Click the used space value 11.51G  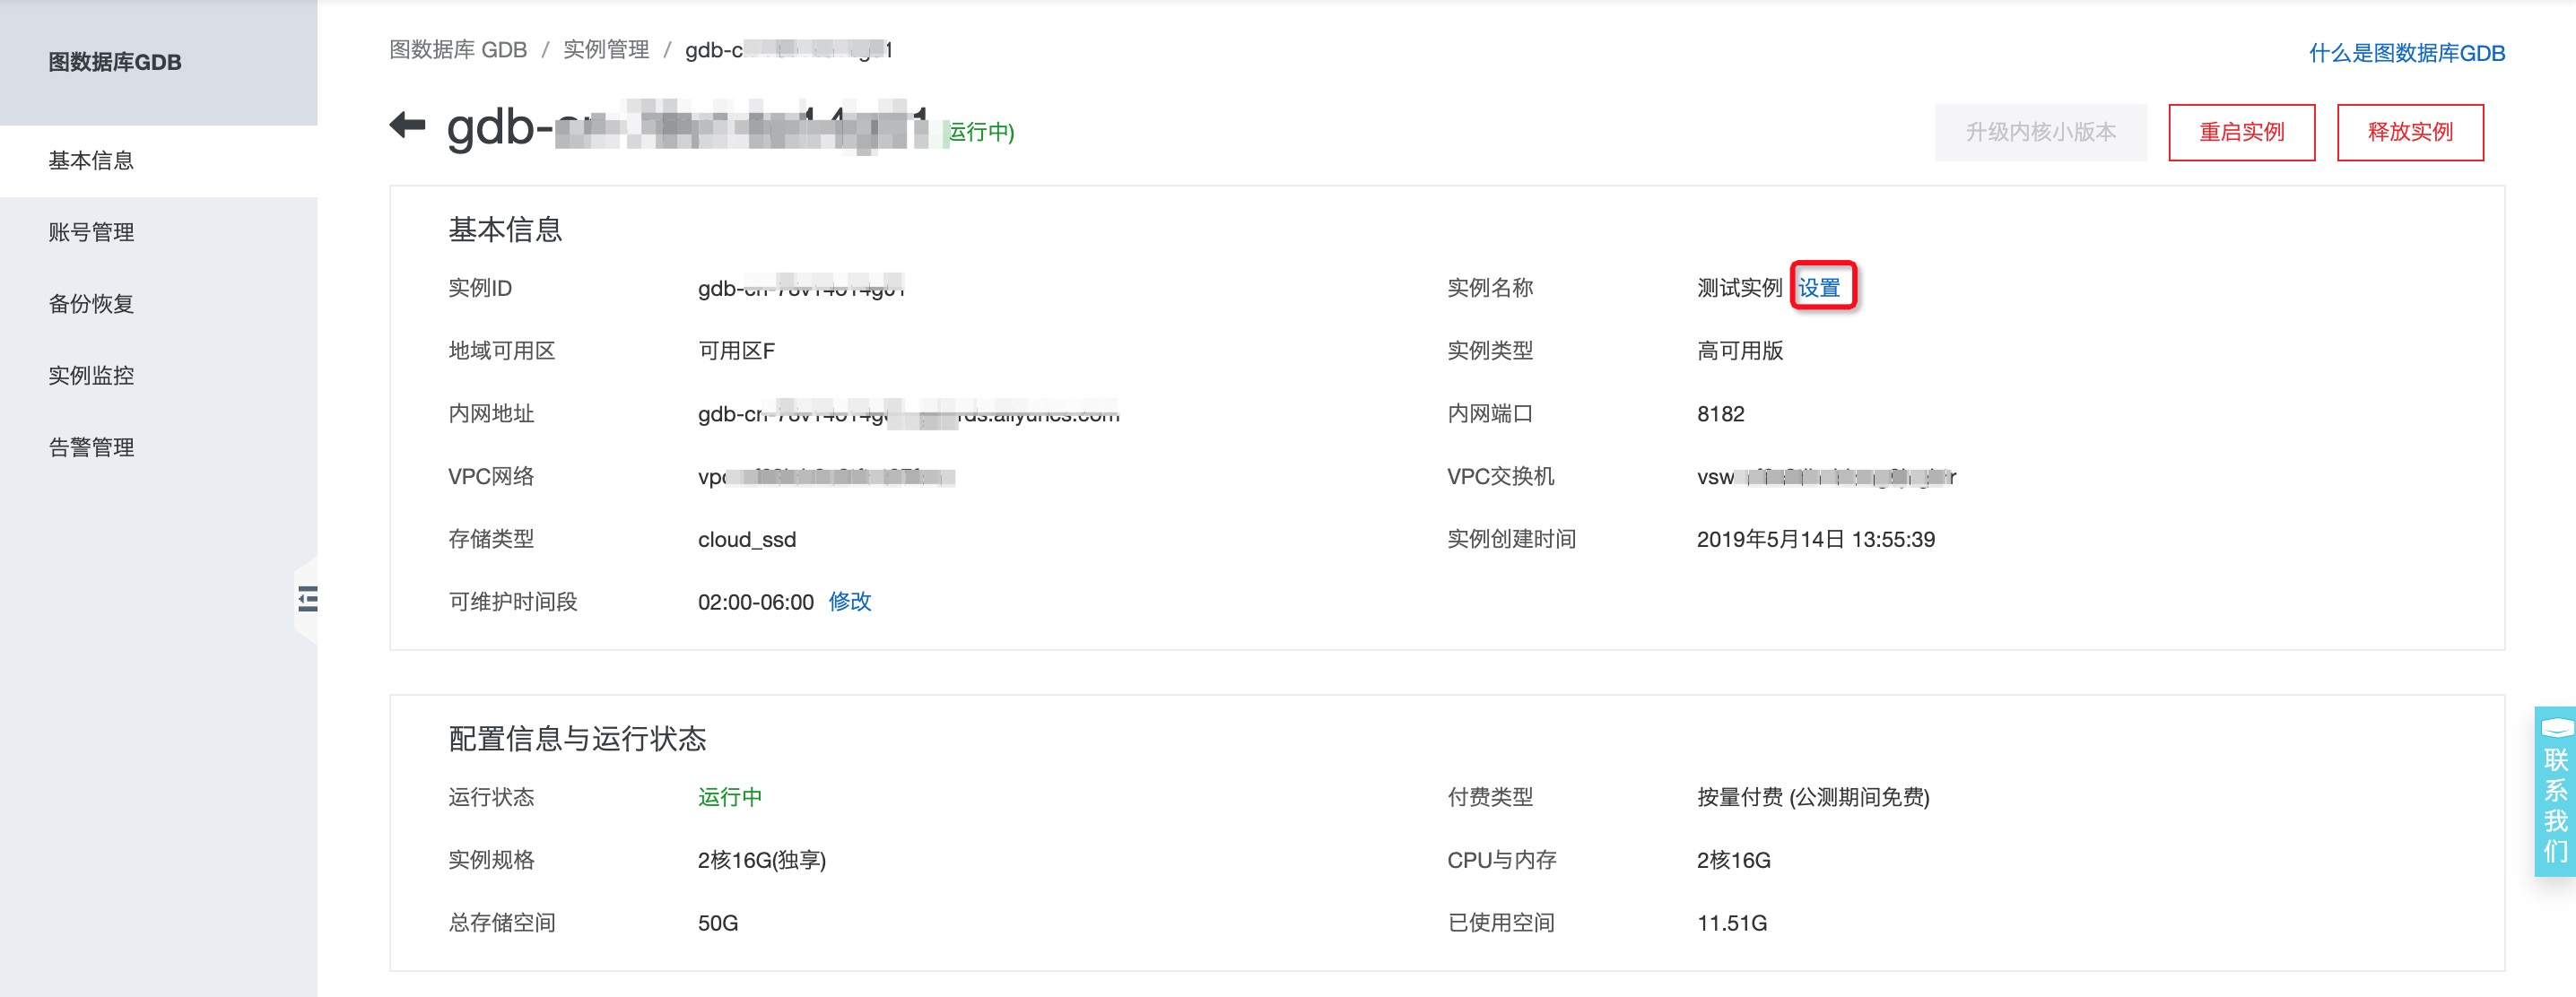pos(1732,923)
